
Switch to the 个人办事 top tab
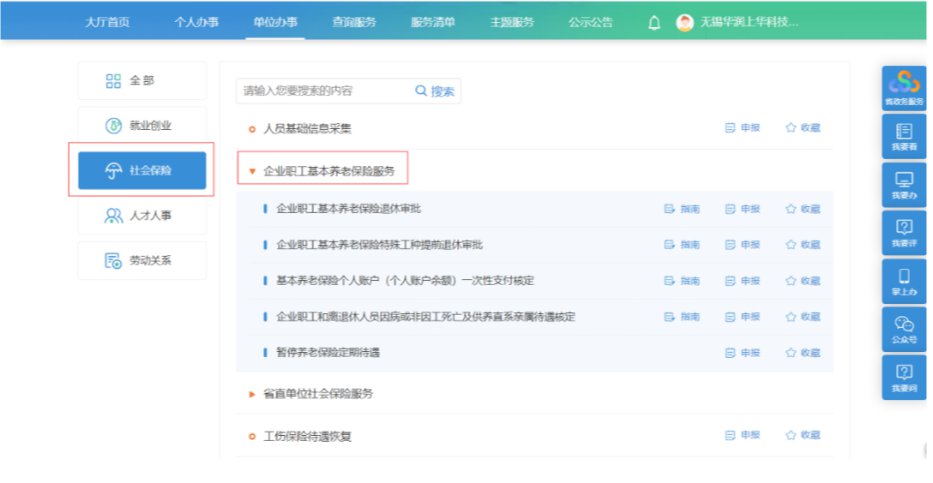point(196,23)
